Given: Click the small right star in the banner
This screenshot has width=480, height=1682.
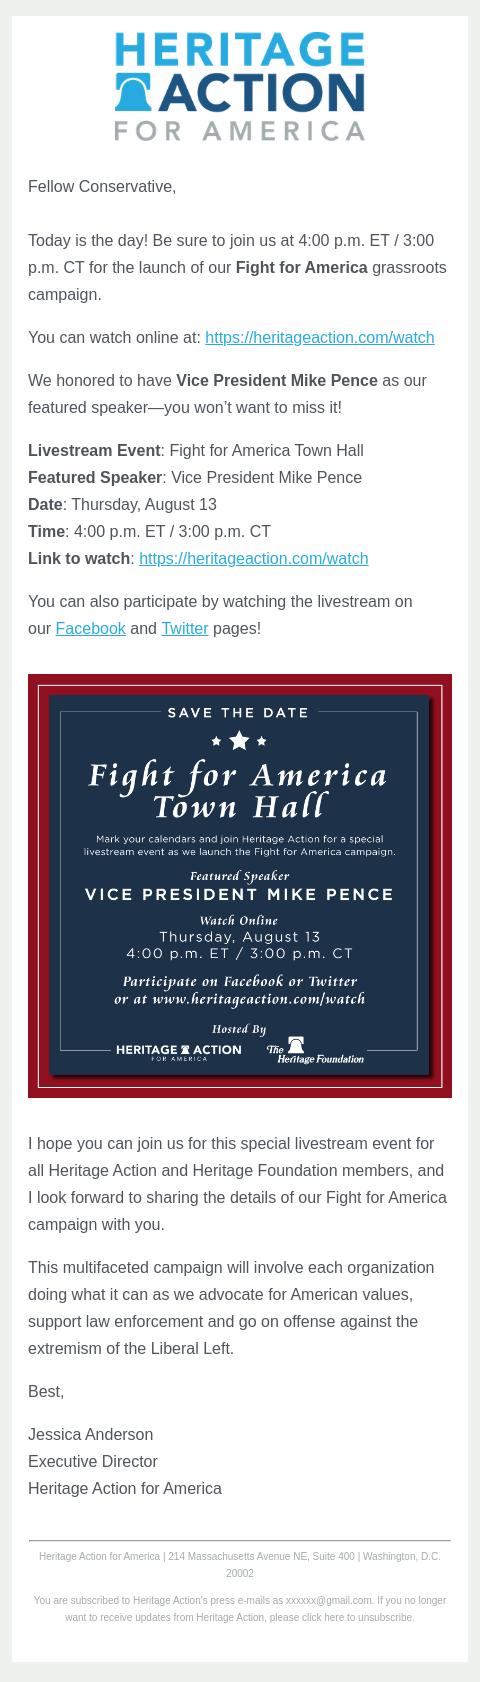Looking at the screenshot, I should tap(262, 741).
